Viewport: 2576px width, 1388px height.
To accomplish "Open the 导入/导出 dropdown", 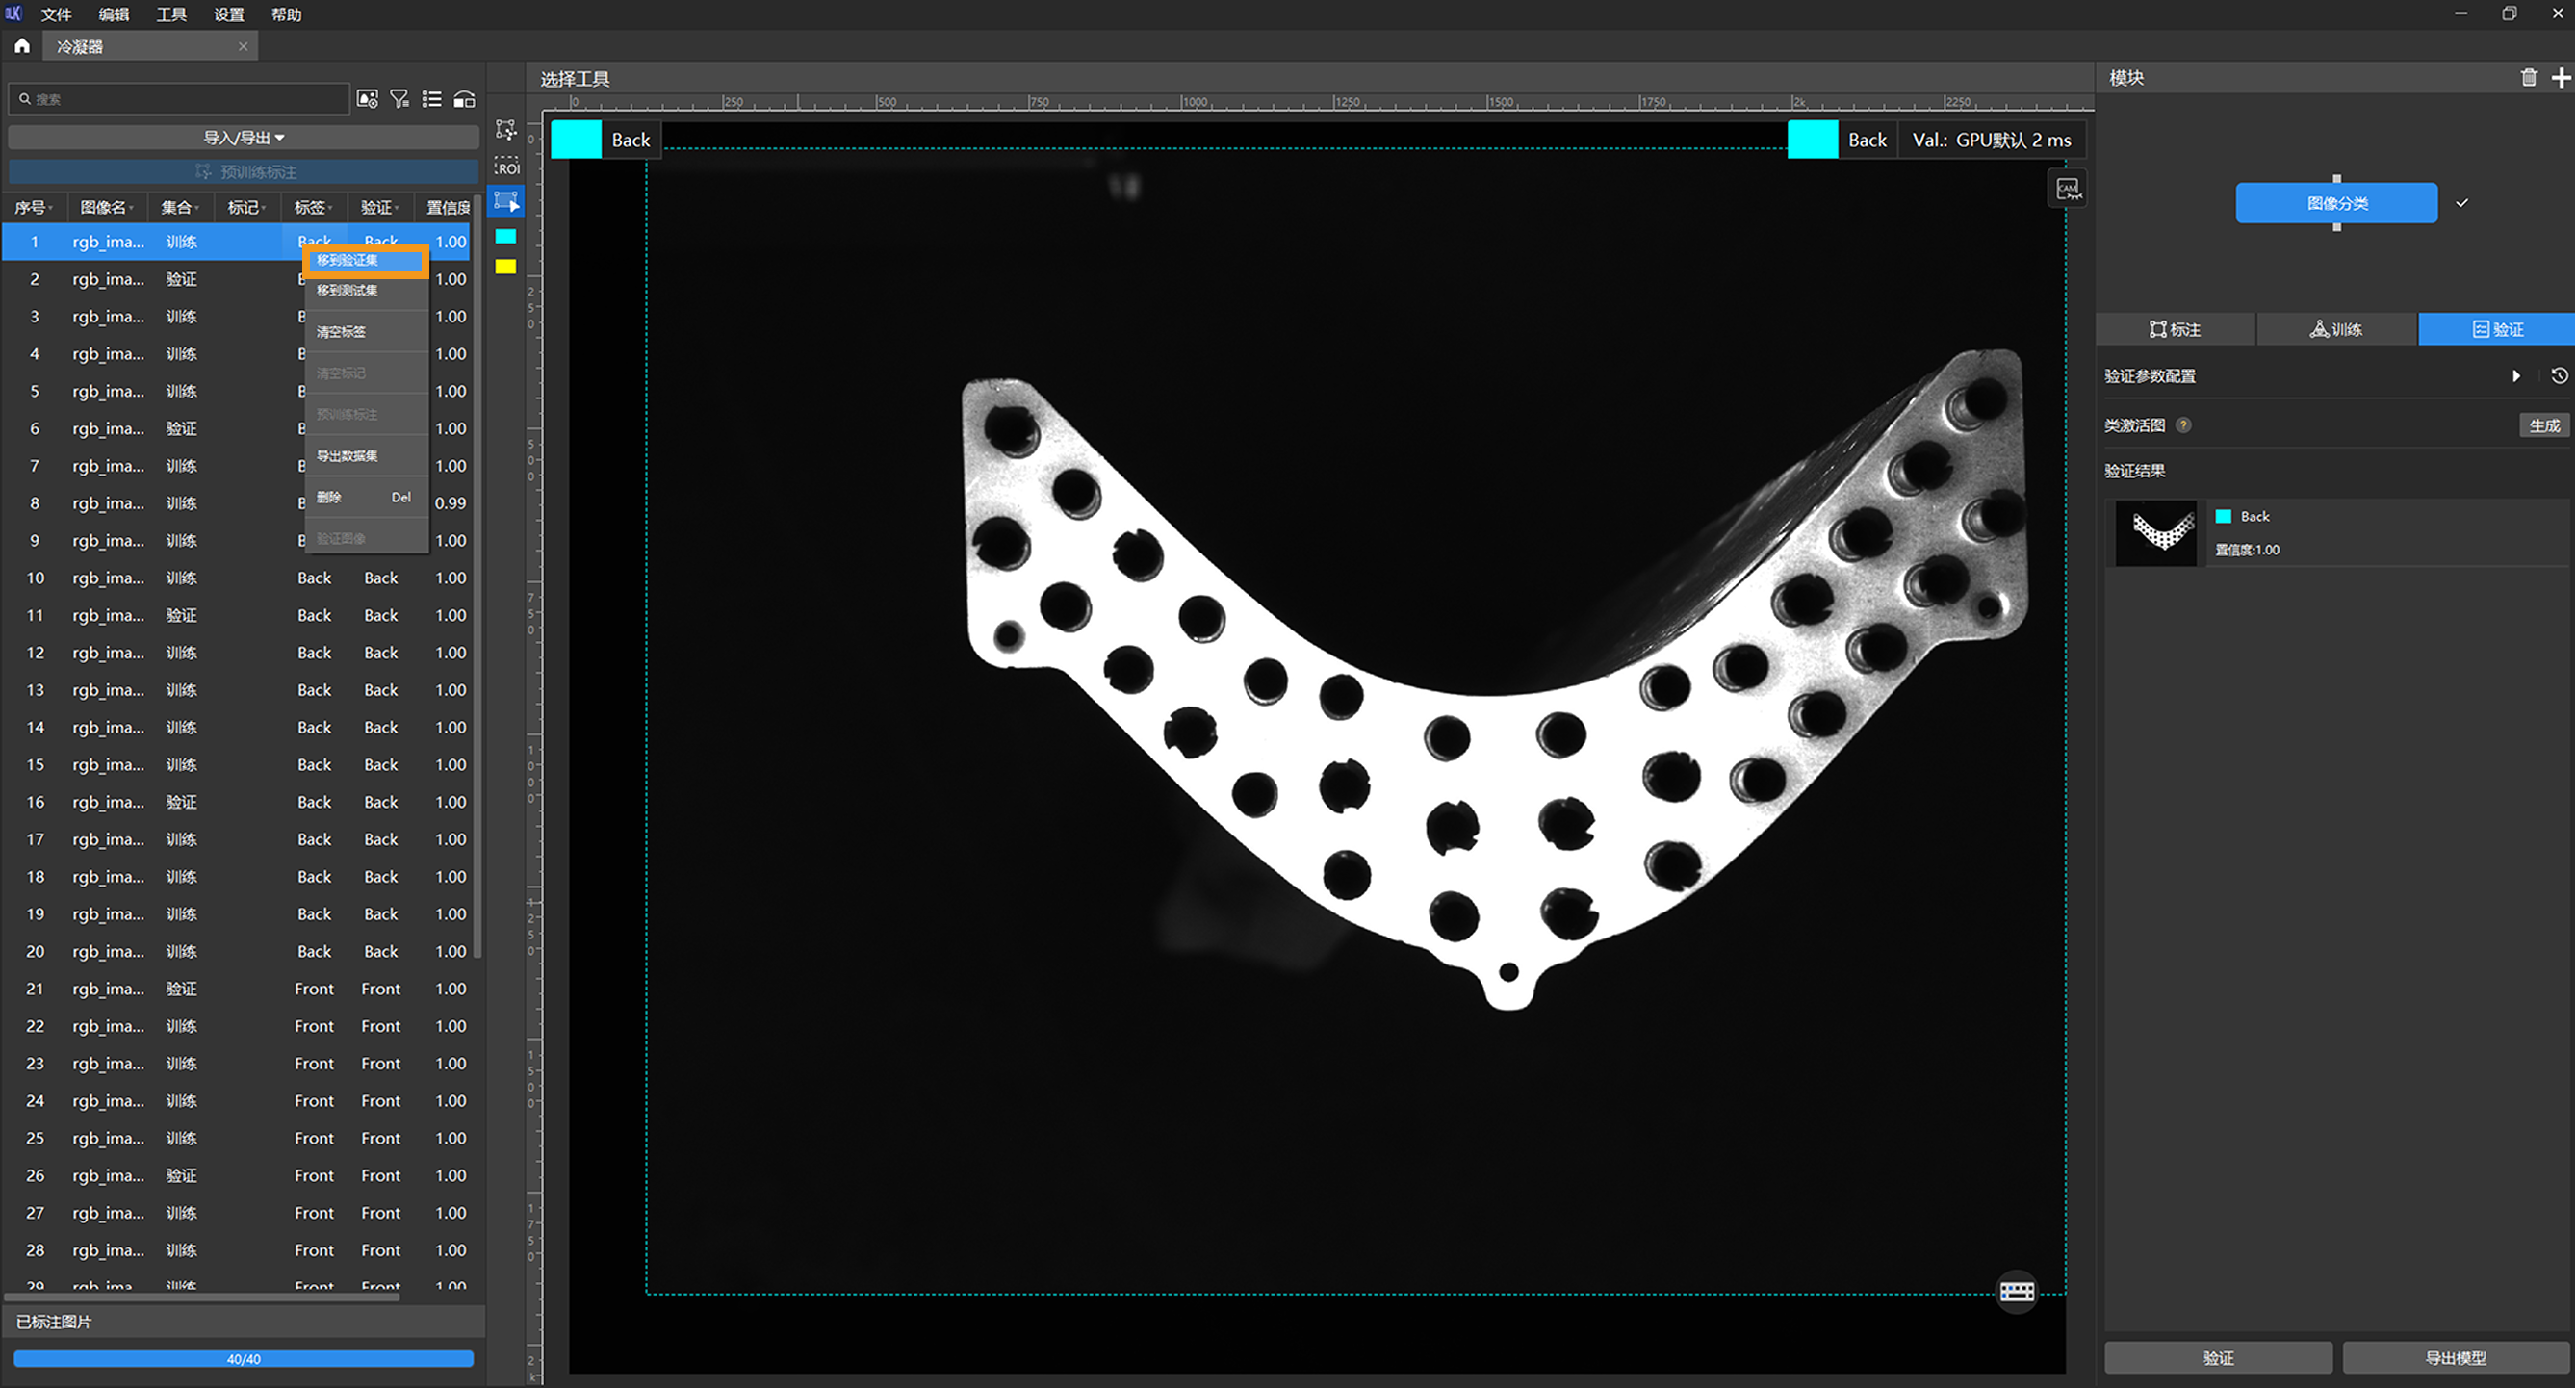I will pyautogui.click(x=243, y=138).
